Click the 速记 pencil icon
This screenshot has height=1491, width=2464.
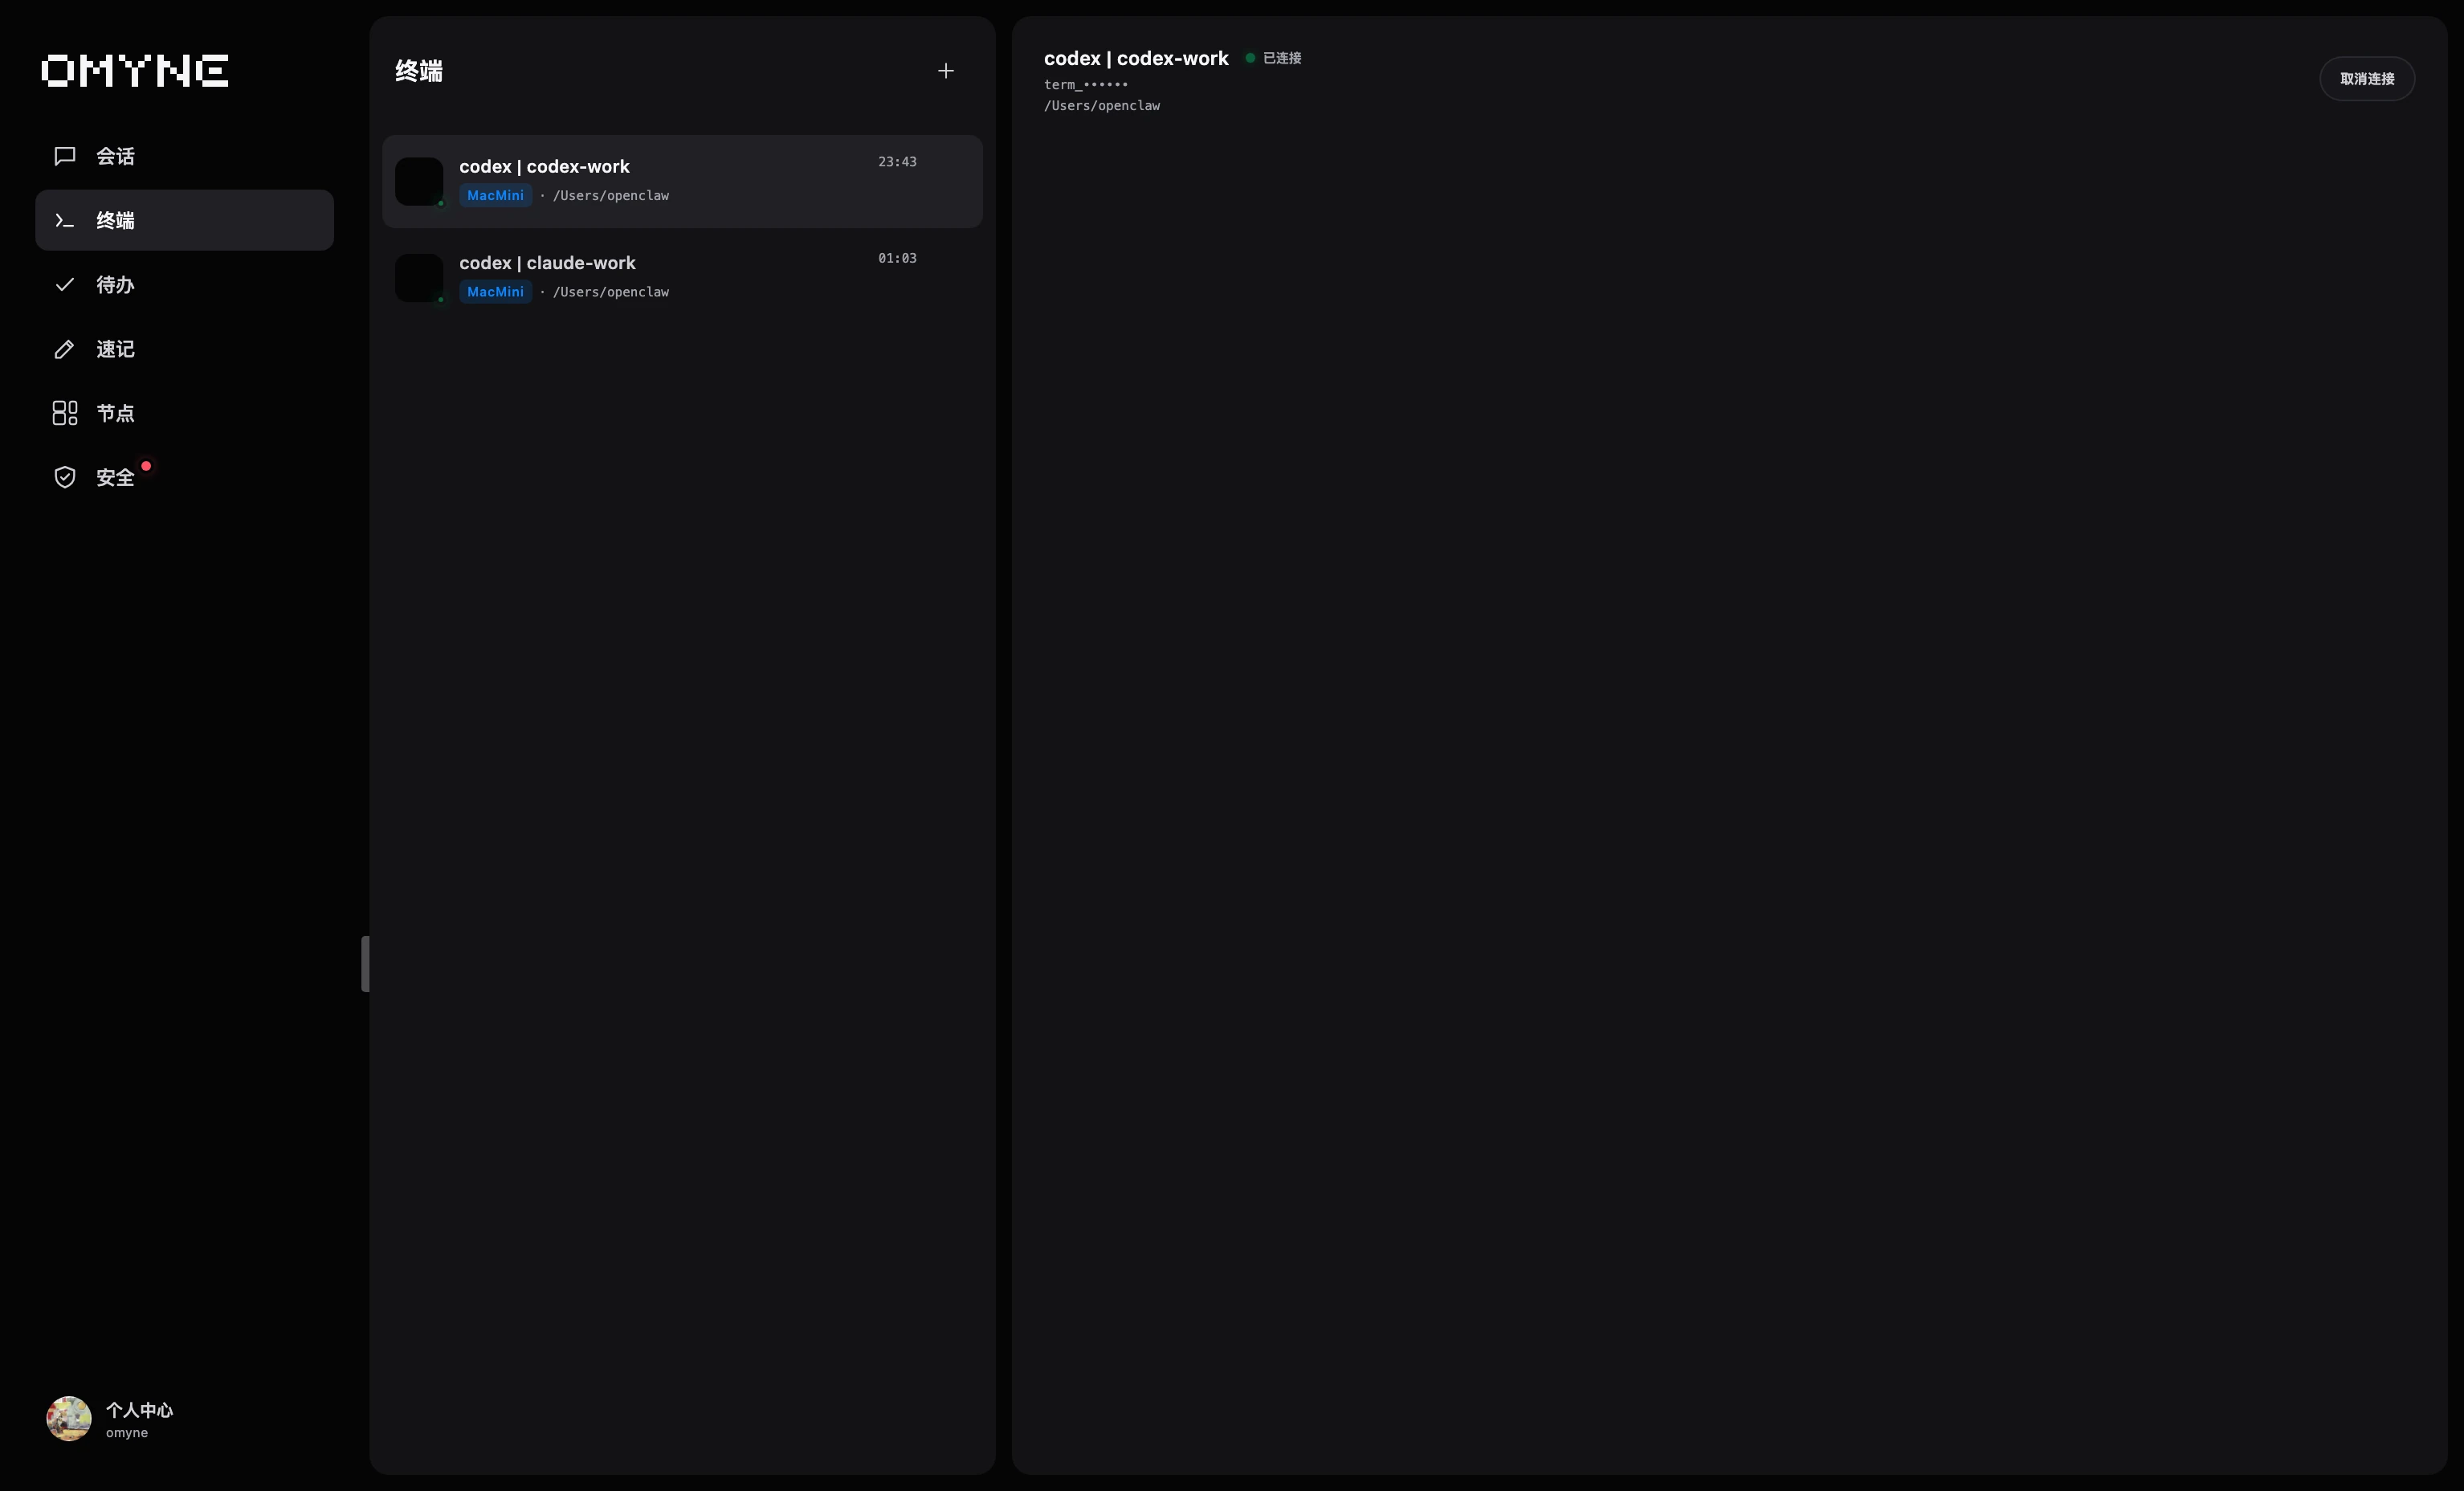coord(65,349)
